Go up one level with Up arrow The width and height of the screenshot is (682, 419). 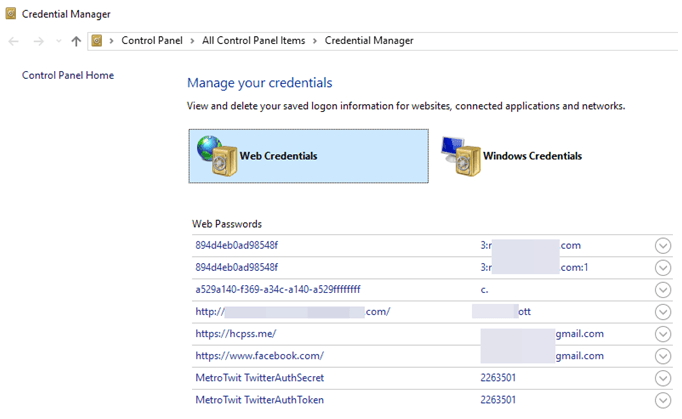click(x=76, y=41)
